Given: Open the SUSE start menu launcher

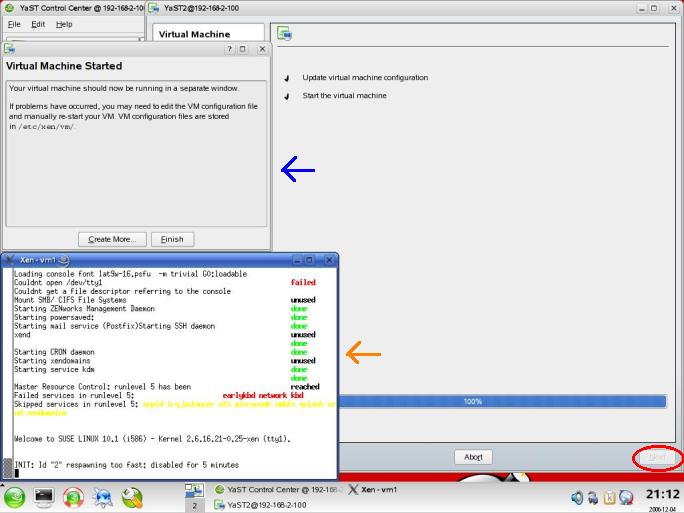Looking at the screenshot, I should [x=14, y=497].
